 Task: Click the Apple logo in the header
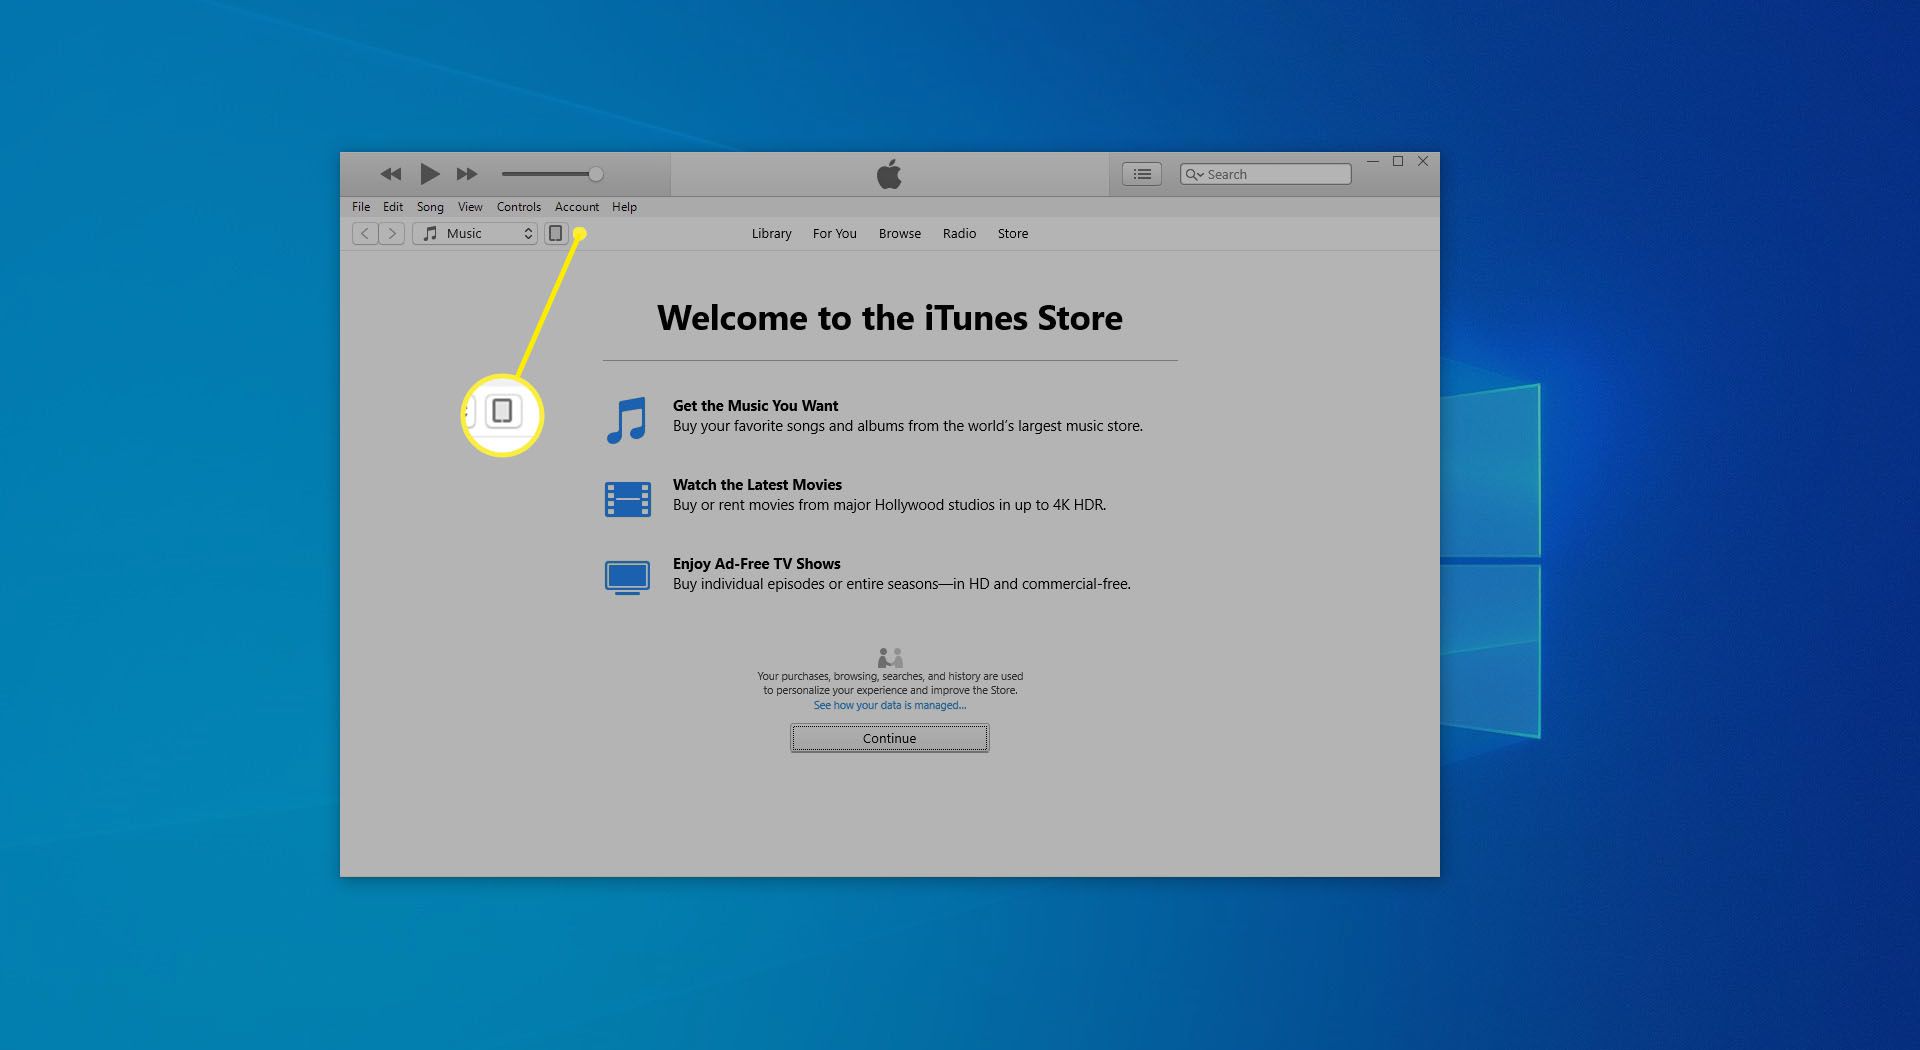pyautogui.click(x=889, y=174)
